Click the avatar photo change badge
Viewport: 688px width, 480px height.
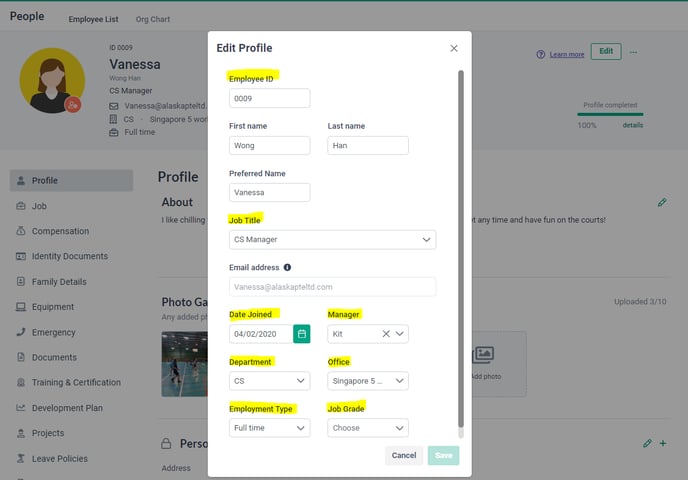[x=73, y=105]
